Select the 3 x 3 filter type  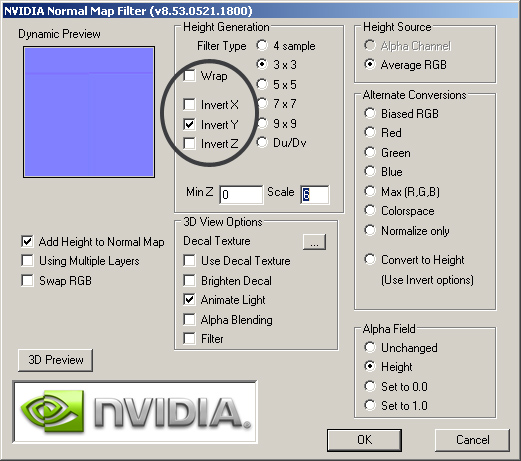(x=262, y=64)
